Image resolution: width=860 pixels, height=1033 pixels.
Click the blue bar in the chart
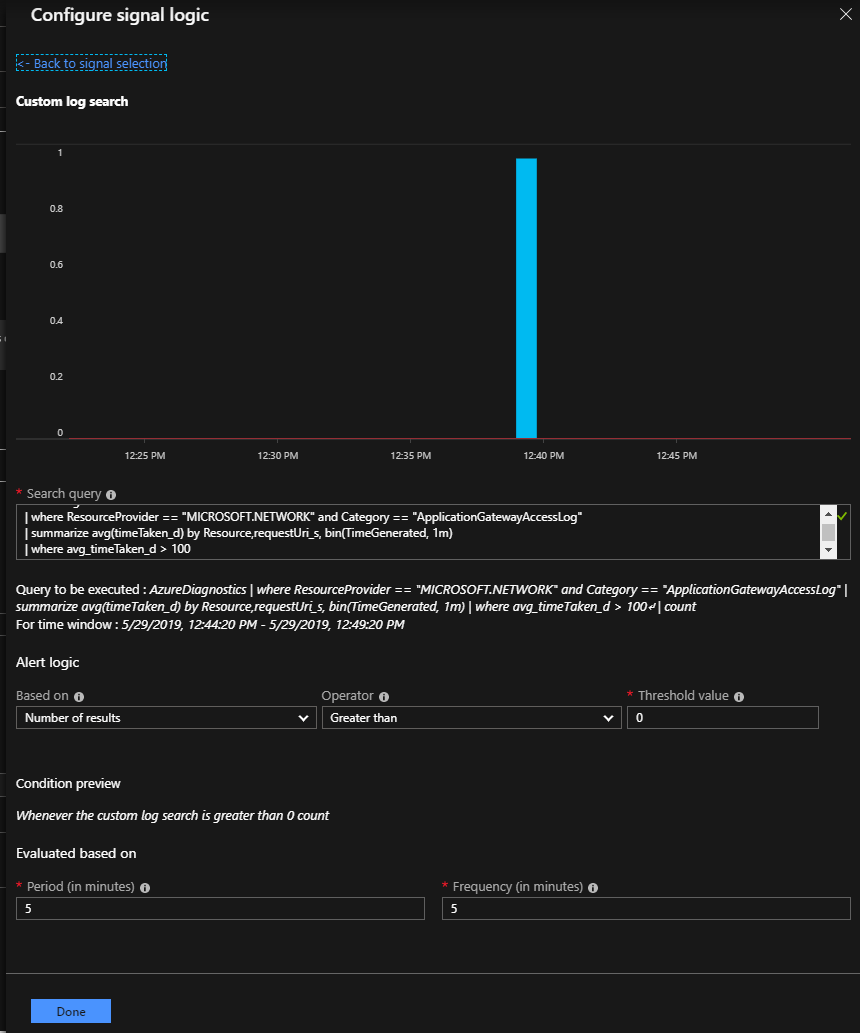tap(526, 298)
